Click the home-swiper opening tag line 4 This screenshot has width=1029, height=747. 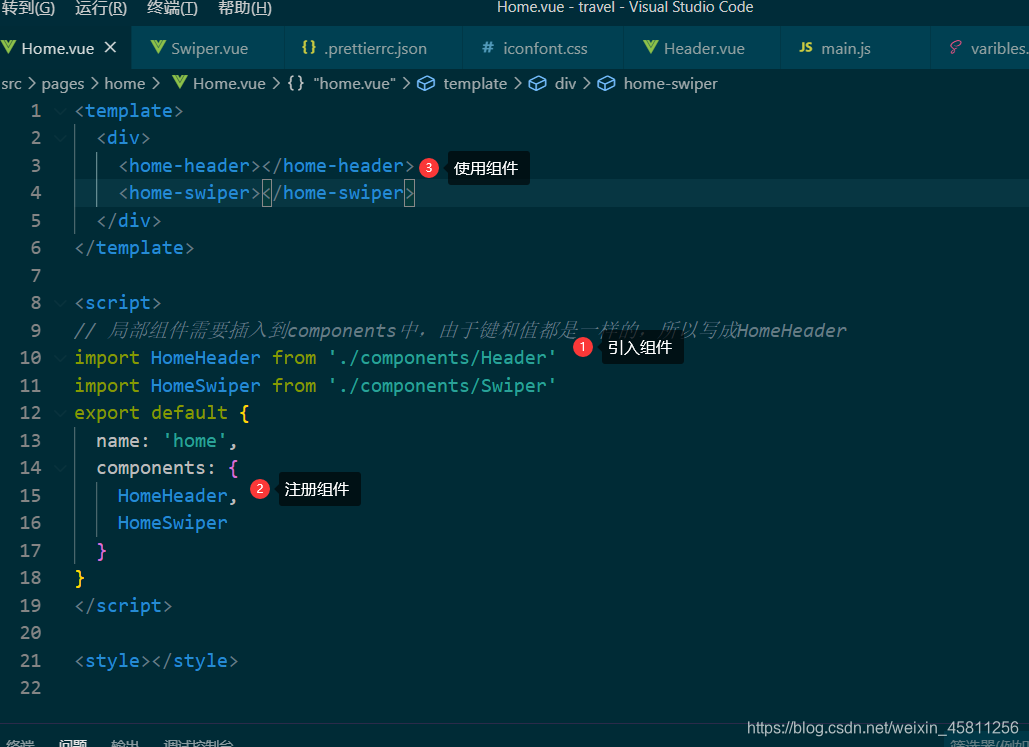click(x=189, y=193)
